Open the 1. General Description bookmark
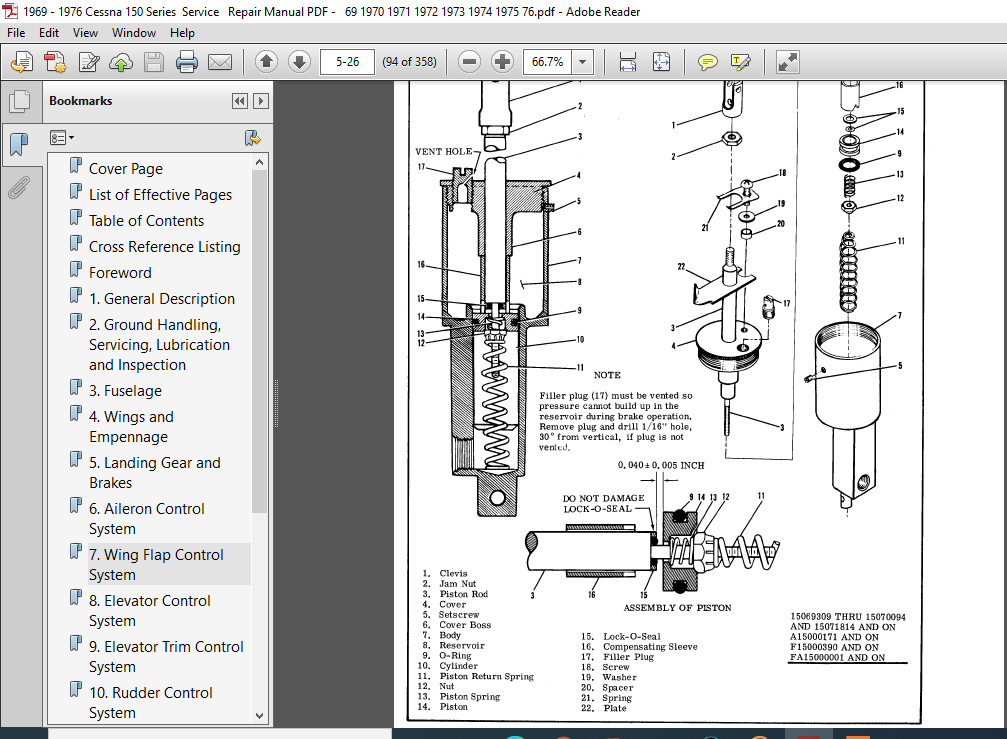The width and height of the screenshot is (1007, 739). coord(162,299)
